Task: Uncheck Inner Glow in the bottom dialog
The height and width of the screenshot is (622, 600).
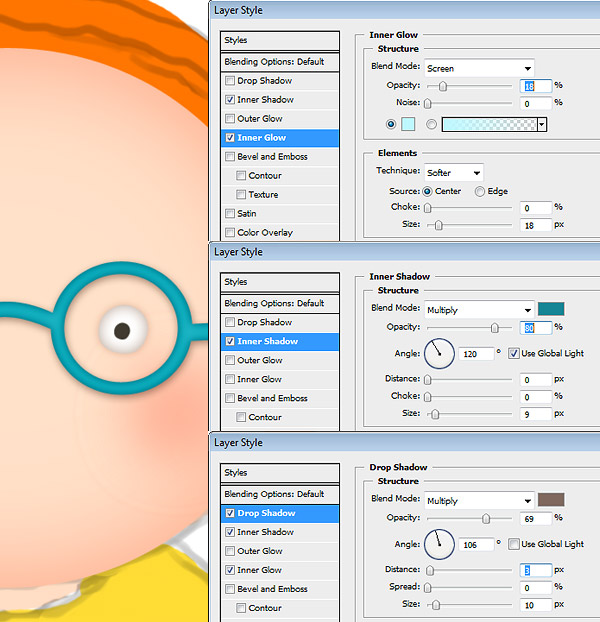Action: 230,570
